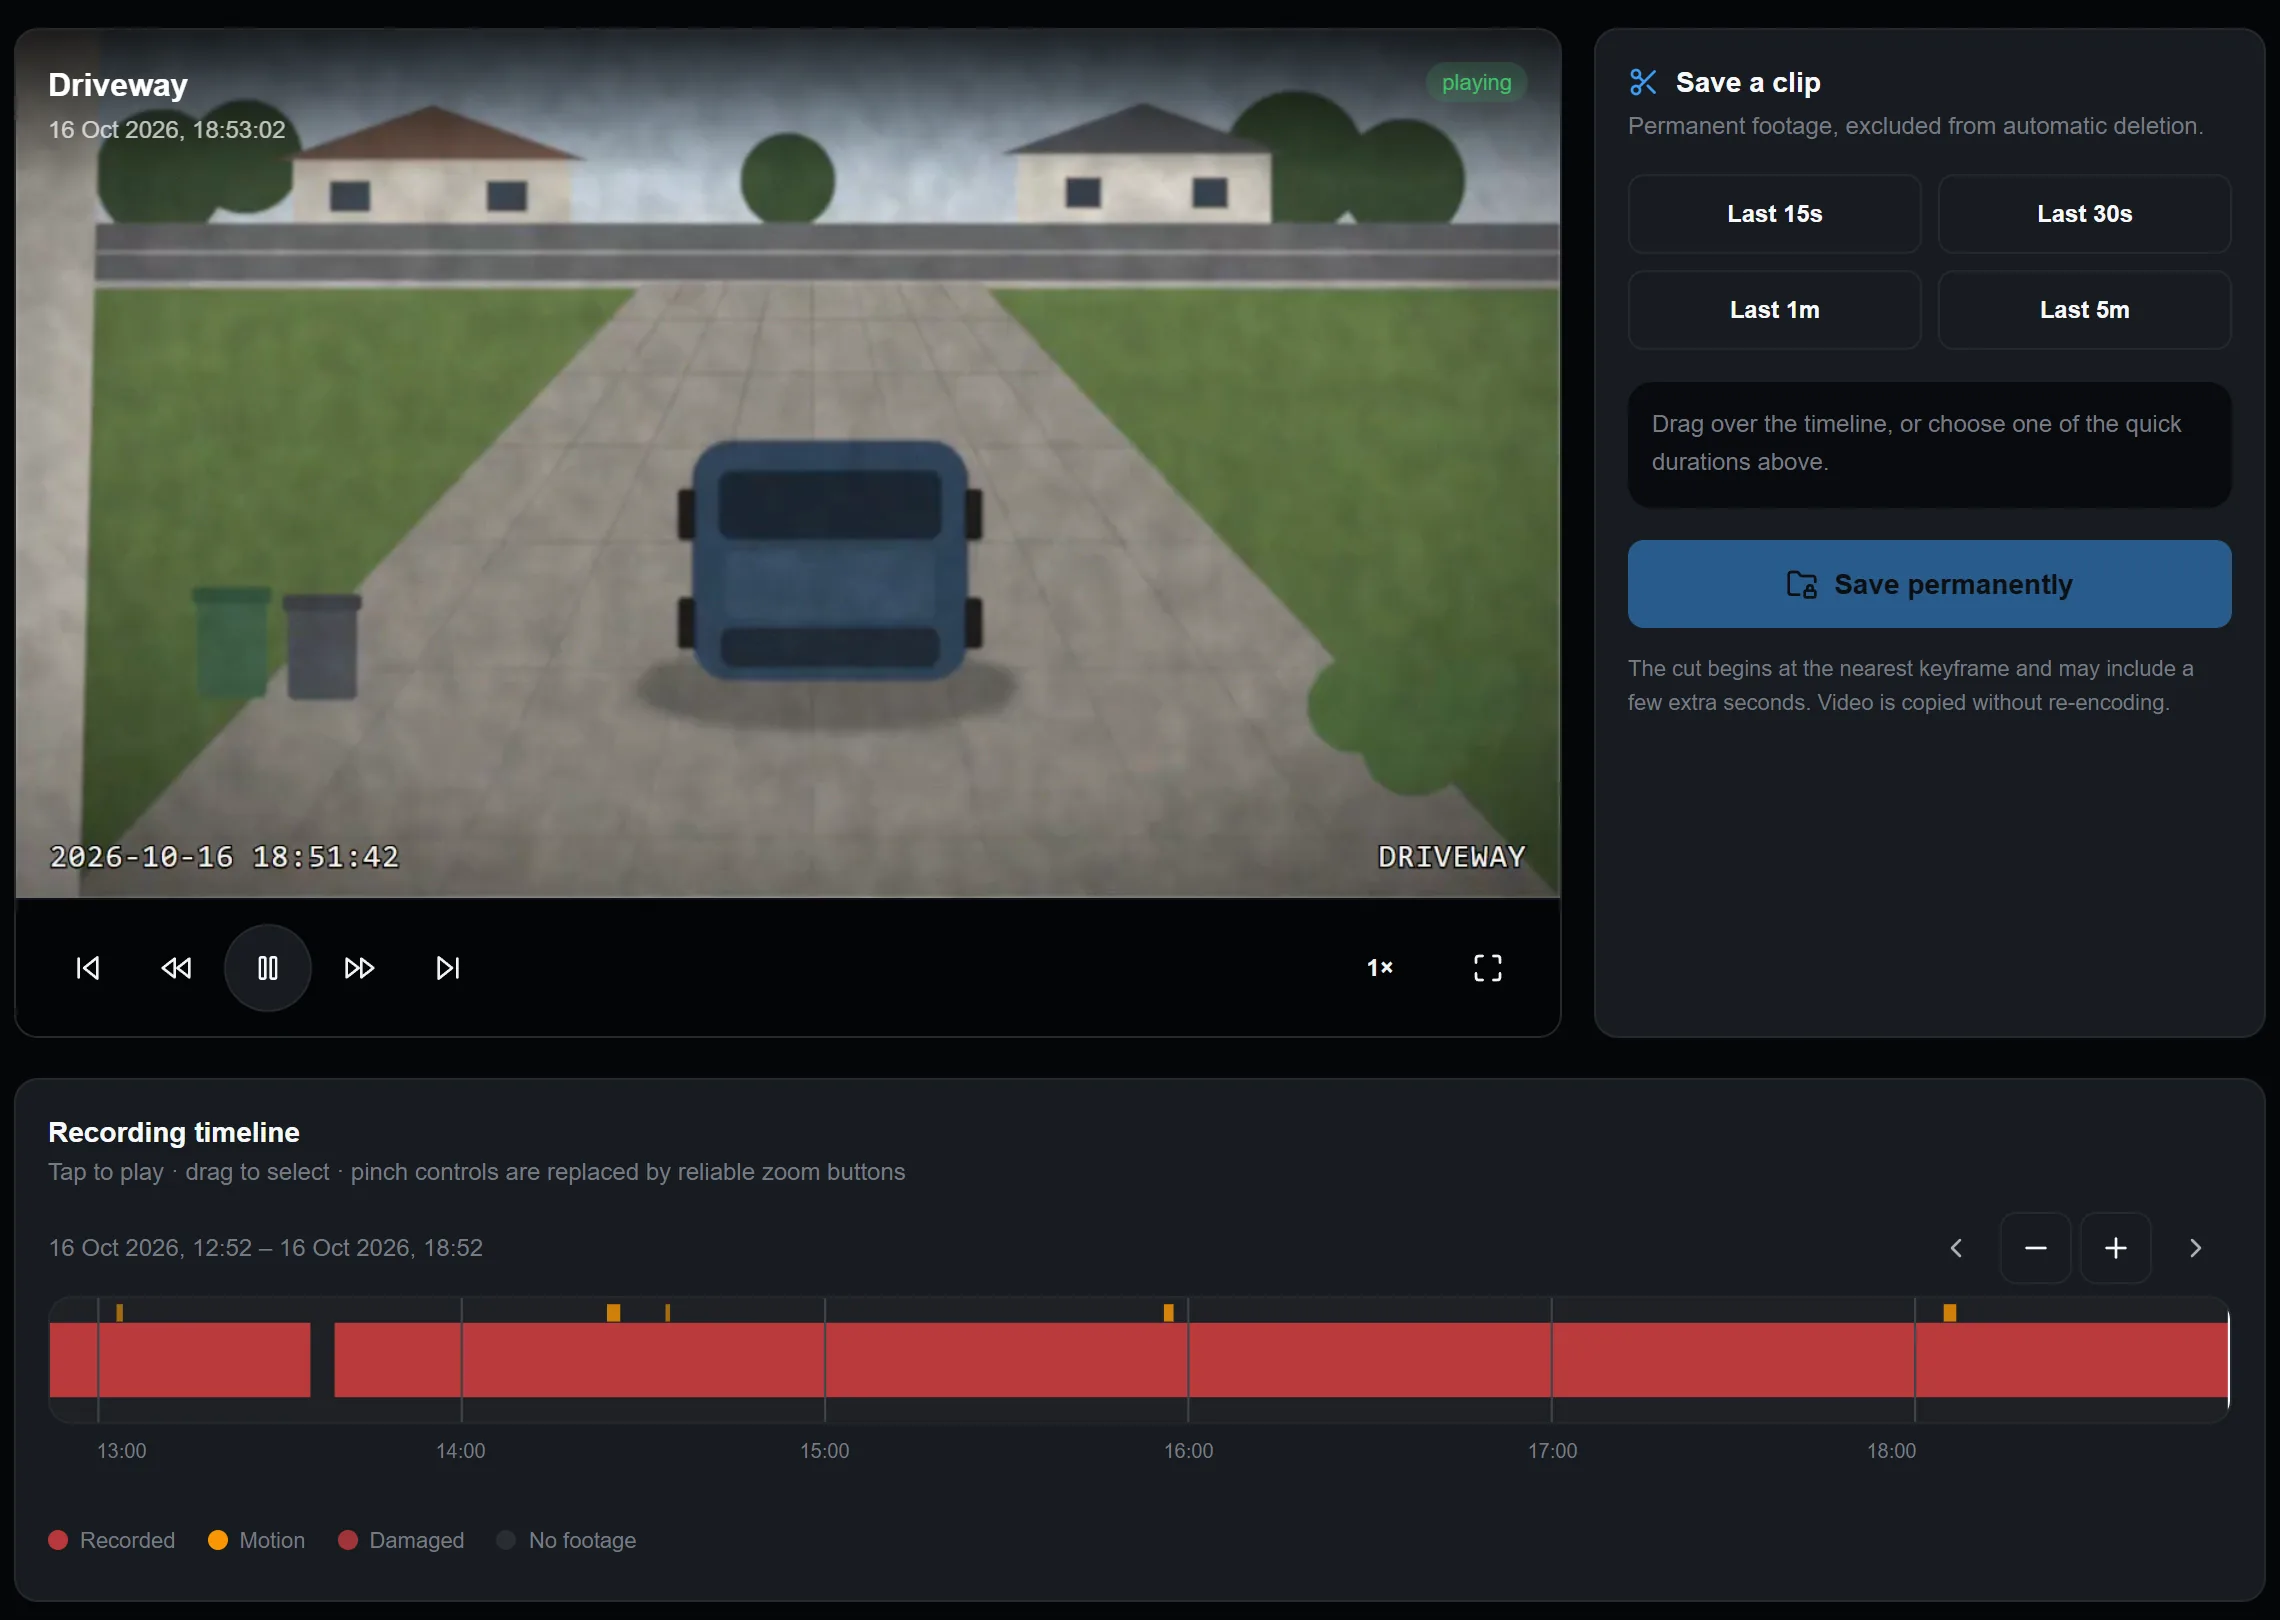The image size is (2280, 1620).
Task: Jump to the motion marker before 16:00
Action: tap(1168, 1312)
